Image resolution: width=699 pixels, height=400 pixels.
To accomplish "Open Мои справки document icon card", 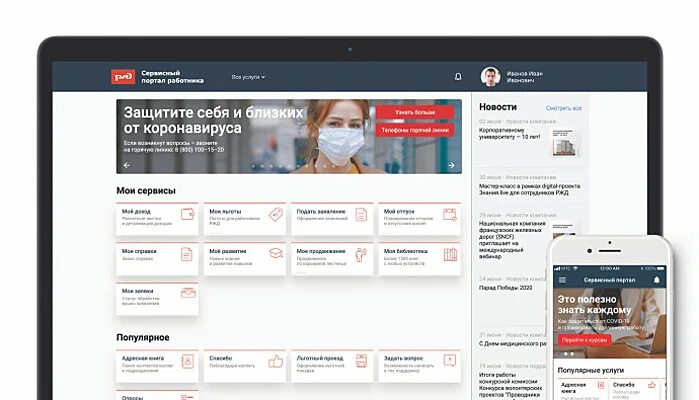I will [157, 259].
